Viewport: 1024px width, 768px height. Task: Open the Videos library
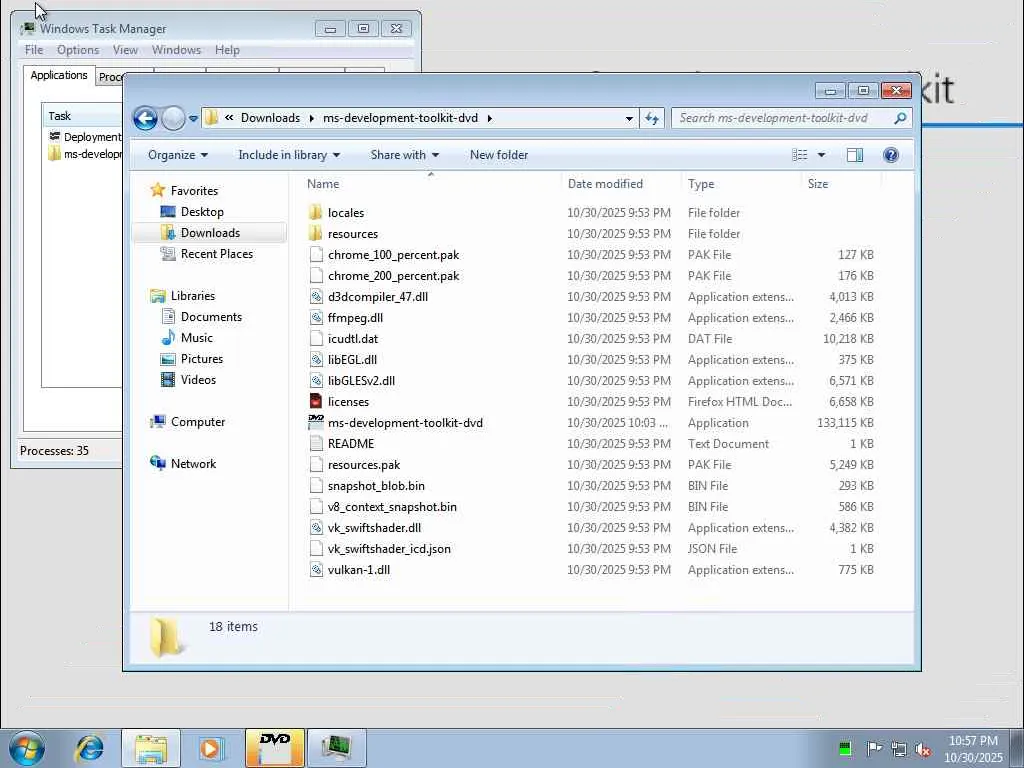[x=198, y=379]
